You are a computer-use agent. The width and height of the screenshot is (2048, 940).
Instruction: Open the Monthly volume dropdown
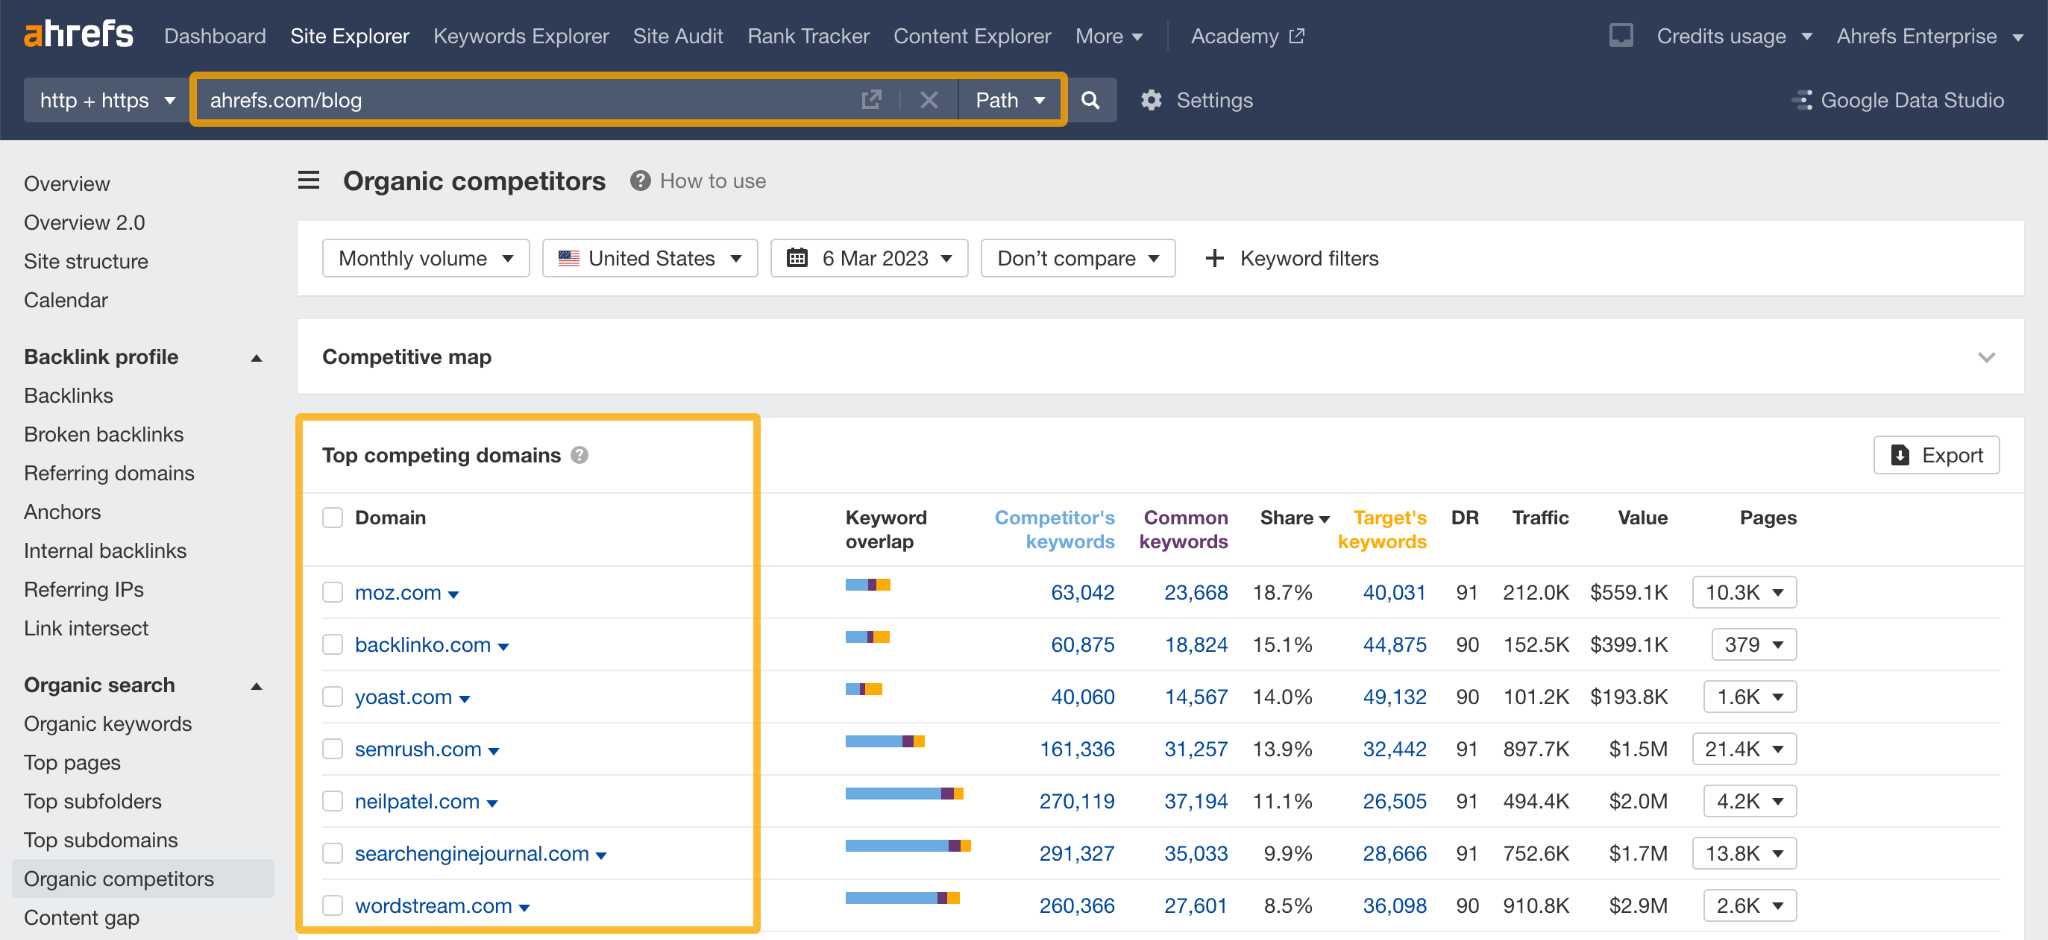425,258
